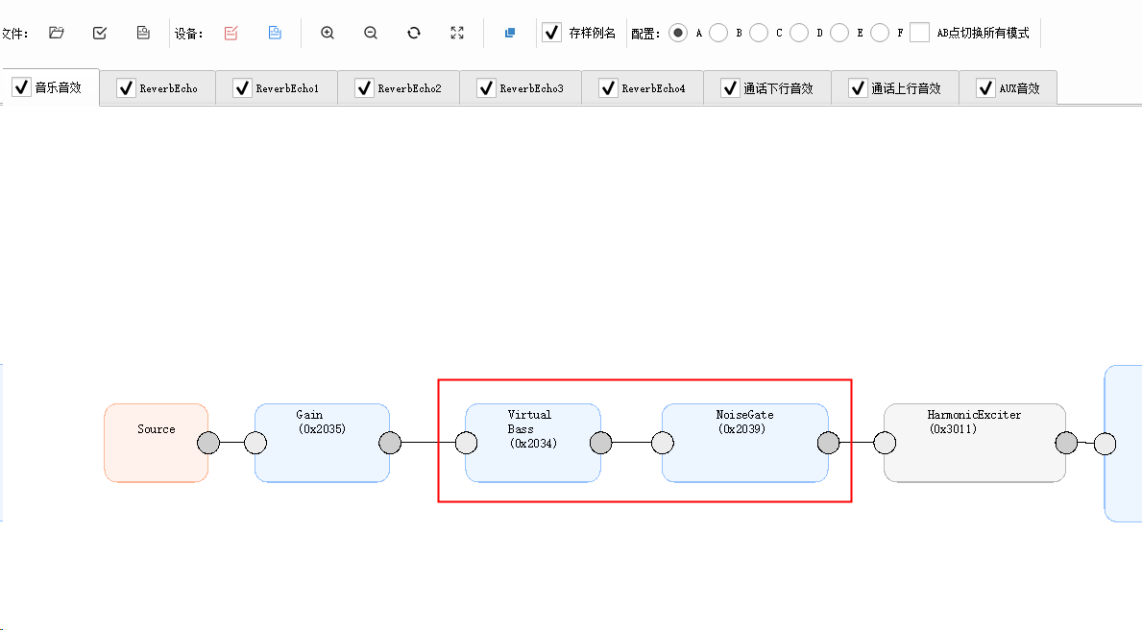Click the fit-to-screen expand icon
The image size is (1142, 630).
click(x=457, y=33)
